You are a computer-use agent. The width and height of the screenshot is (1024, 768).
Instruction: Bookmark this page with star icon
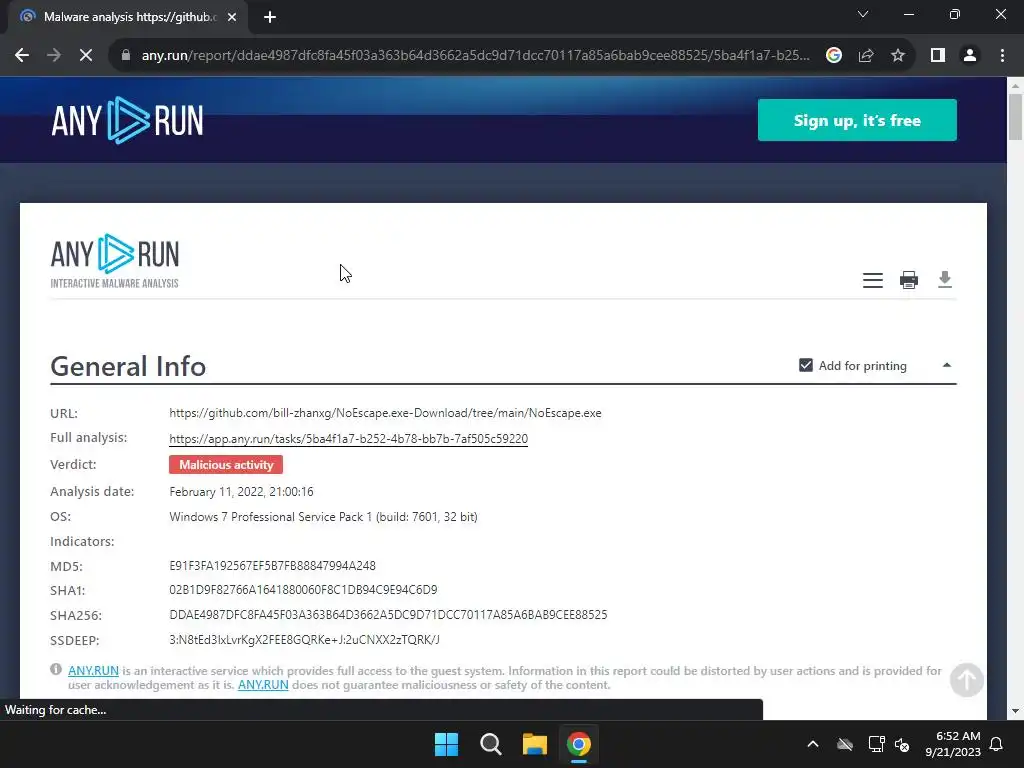(898, 56)
